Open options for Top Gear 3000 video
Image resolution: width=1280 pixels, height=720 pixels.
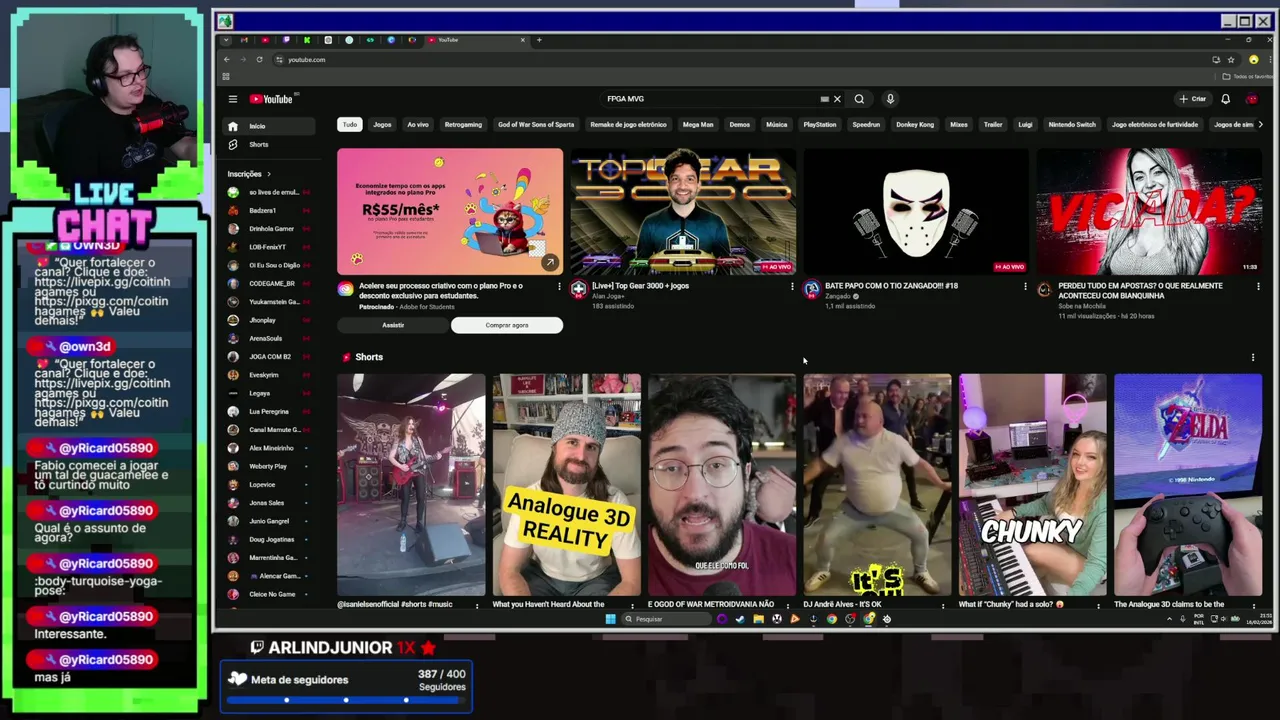click(792, 286)
